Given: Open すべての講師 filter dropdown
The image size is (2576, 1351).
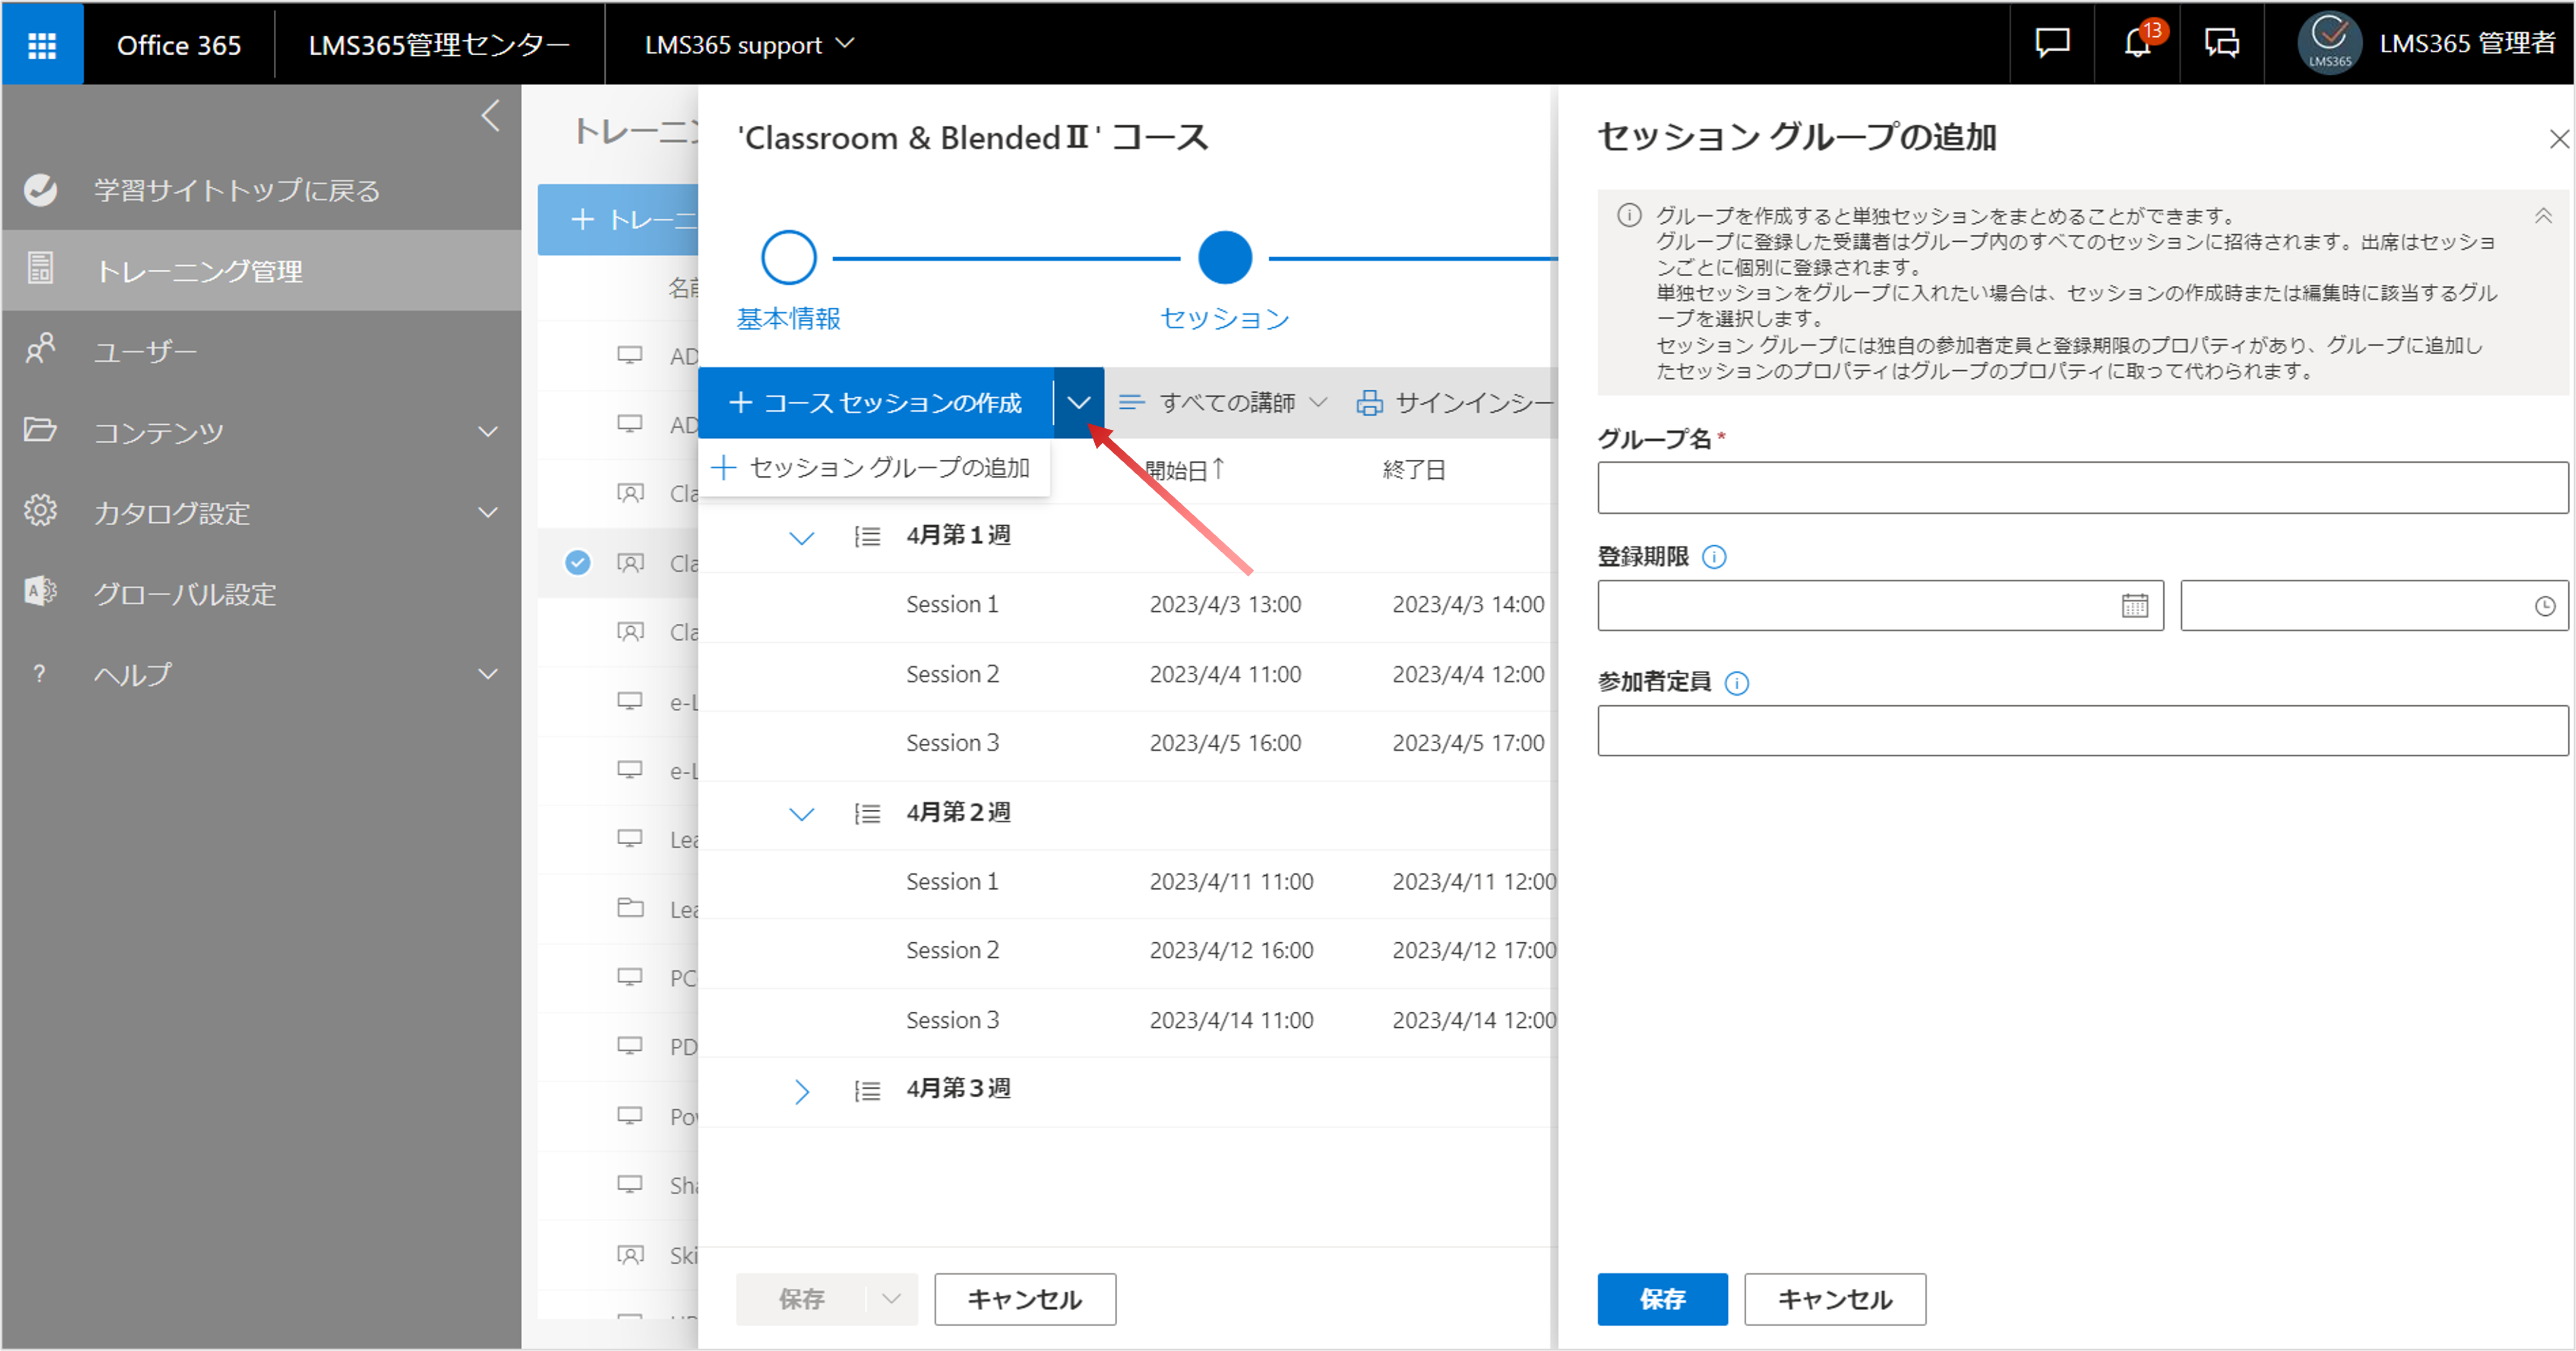Looking at the screenshot, I should point(1223,402).
